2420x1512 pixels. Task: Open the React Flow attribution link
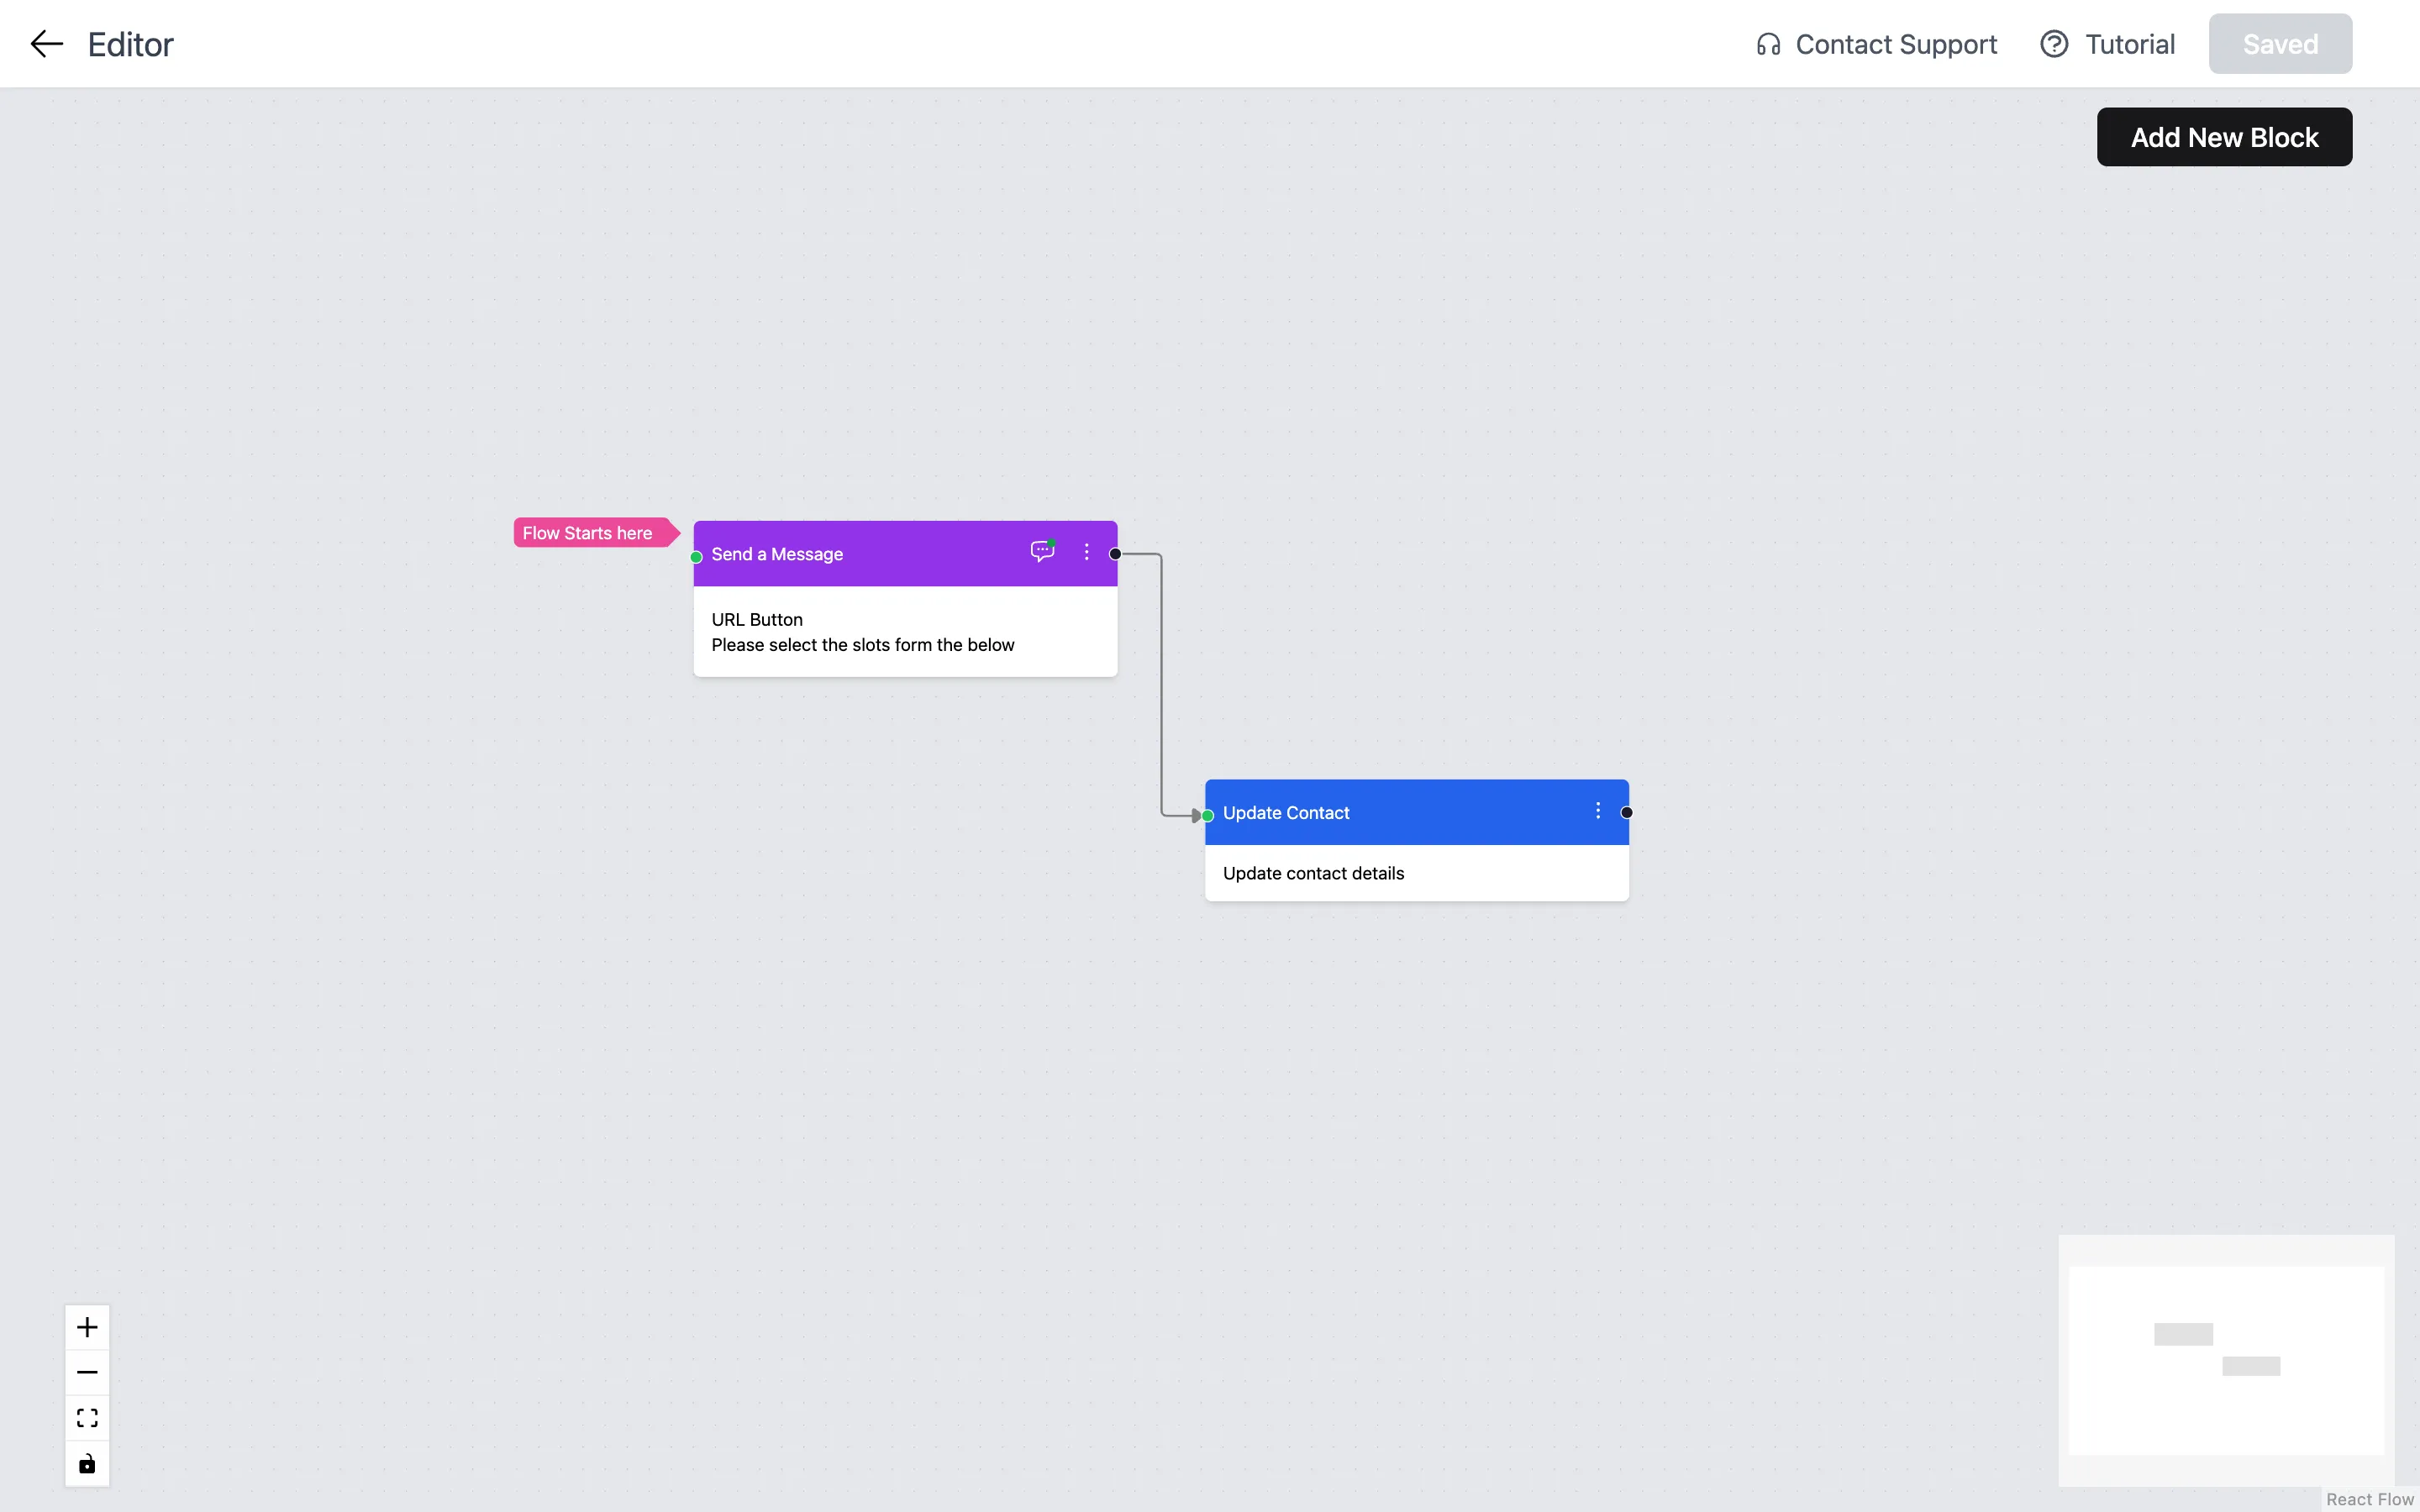(2369, 1499)
